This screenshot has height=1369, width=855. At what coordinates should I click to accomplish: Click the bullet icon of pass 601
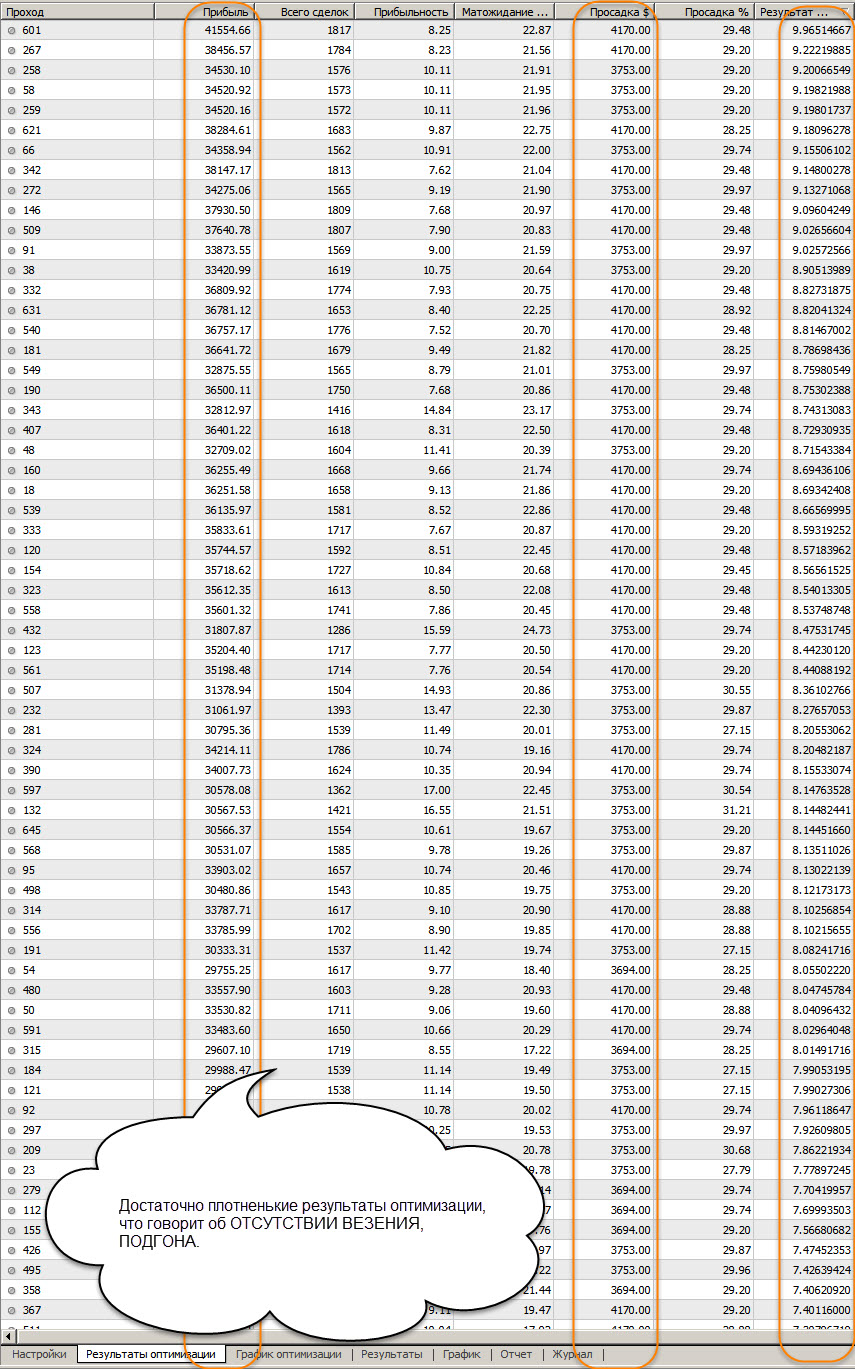pyautogui.click(x=11, y=30)
